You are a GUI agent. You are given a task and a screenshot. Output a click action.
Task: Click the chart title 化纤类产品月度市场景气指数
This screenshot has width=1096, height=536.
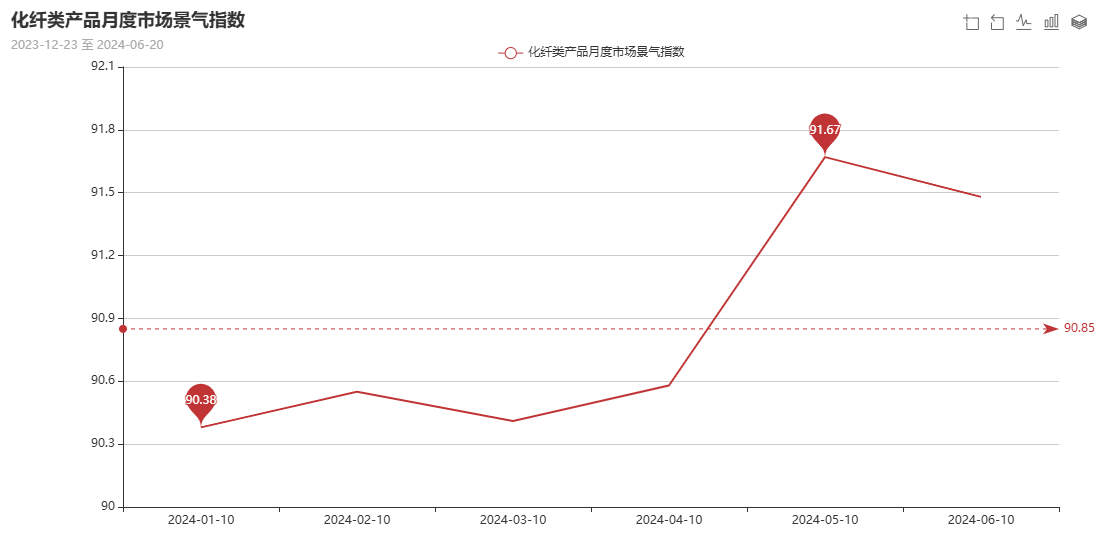click(128, 20)
